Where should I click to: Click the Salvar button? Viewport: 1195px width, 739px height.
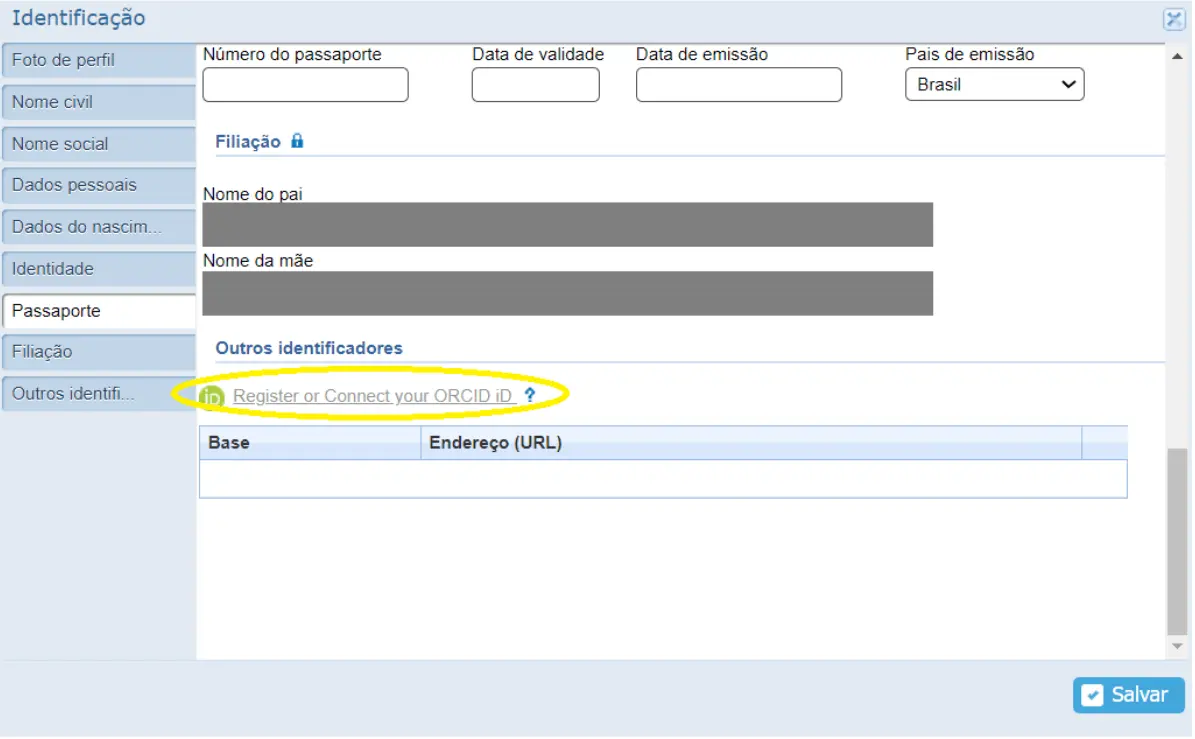[1128, 695]
